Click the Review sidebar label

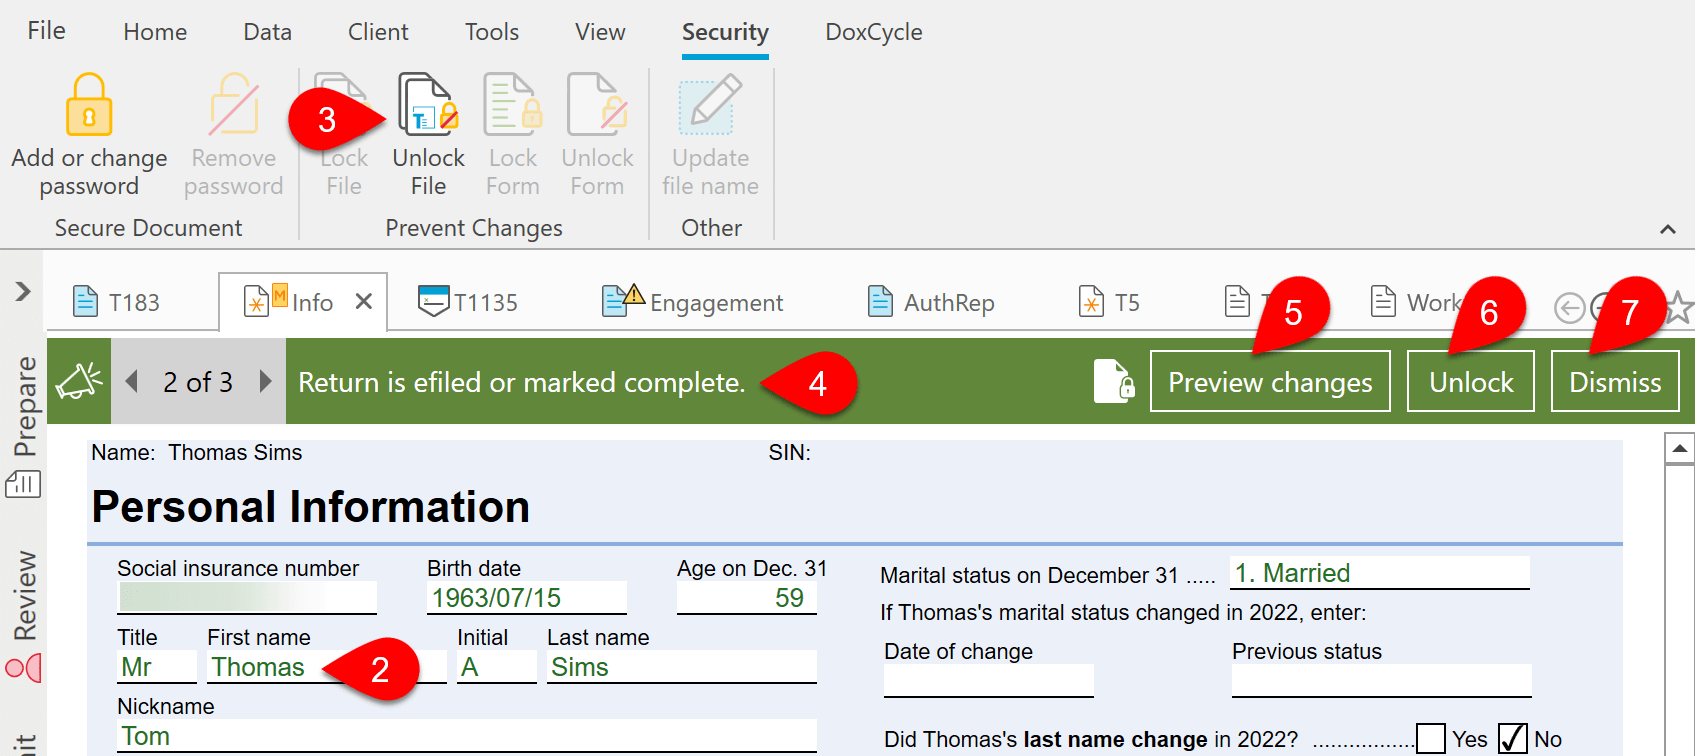24,595
